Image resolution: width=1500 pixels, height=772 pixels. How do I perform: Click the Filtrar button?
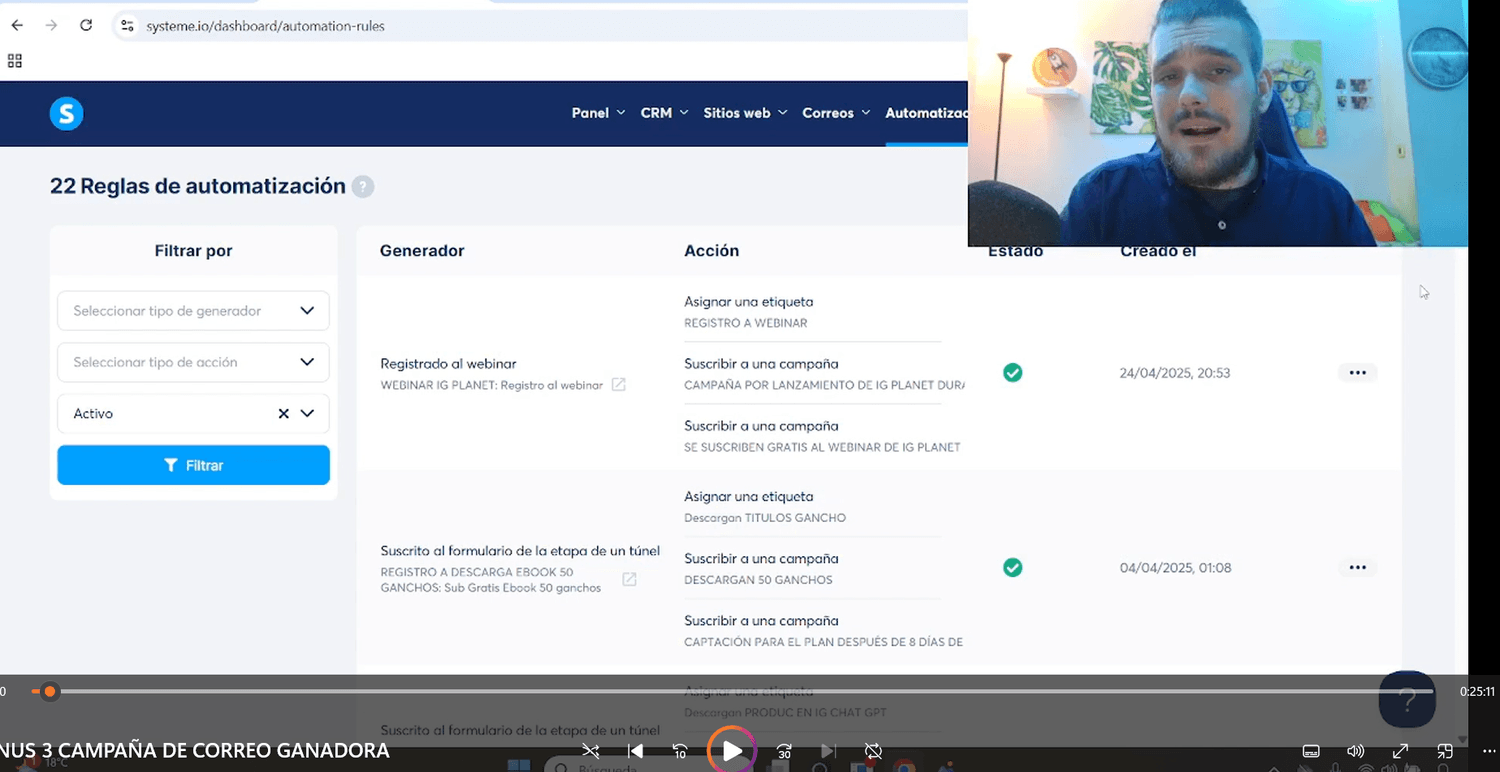pos(193,465)
